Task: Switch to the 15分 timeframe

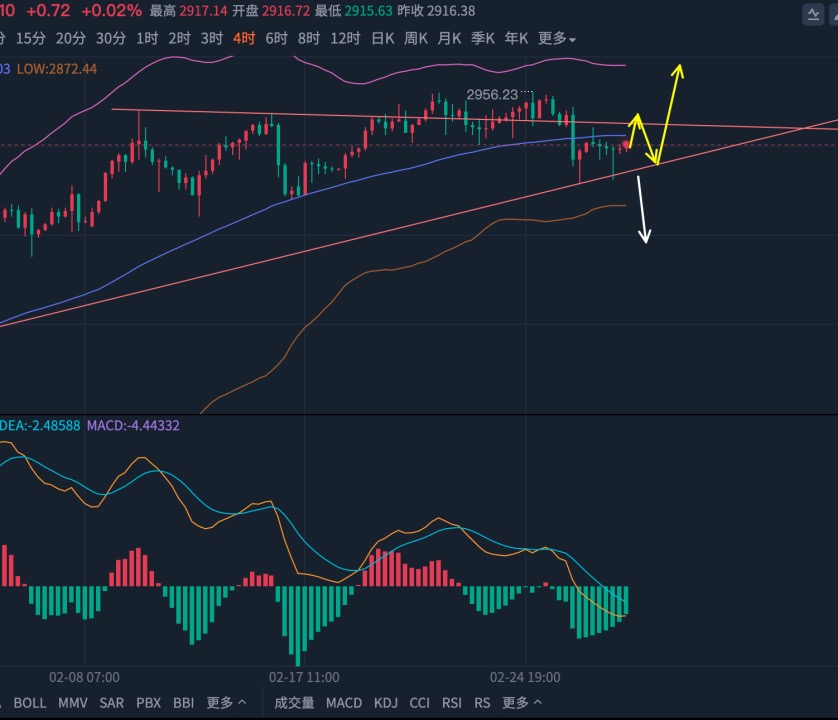Action: tap(30, 38)
